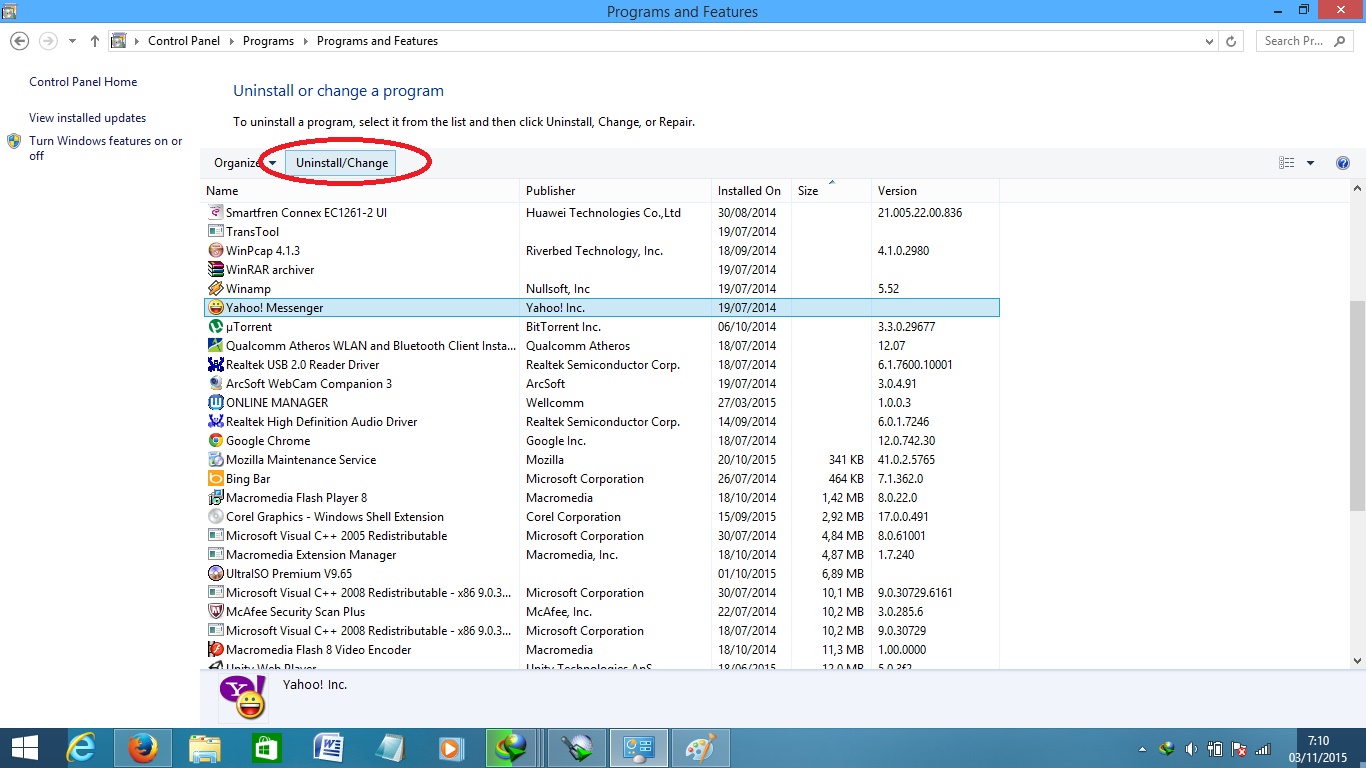Open the Control Panel Home link
The width and height of the screenshot is (1366, 768).
pyautogui.click(x=83, y=82)
